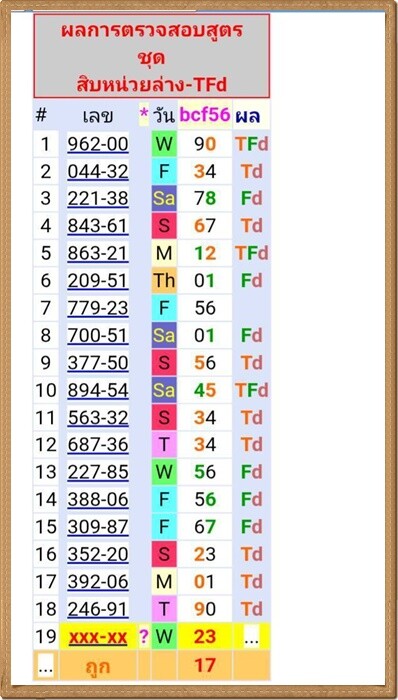
Task: Click the red 17 total in the bottom row
Action: click(x=205, y=666)
